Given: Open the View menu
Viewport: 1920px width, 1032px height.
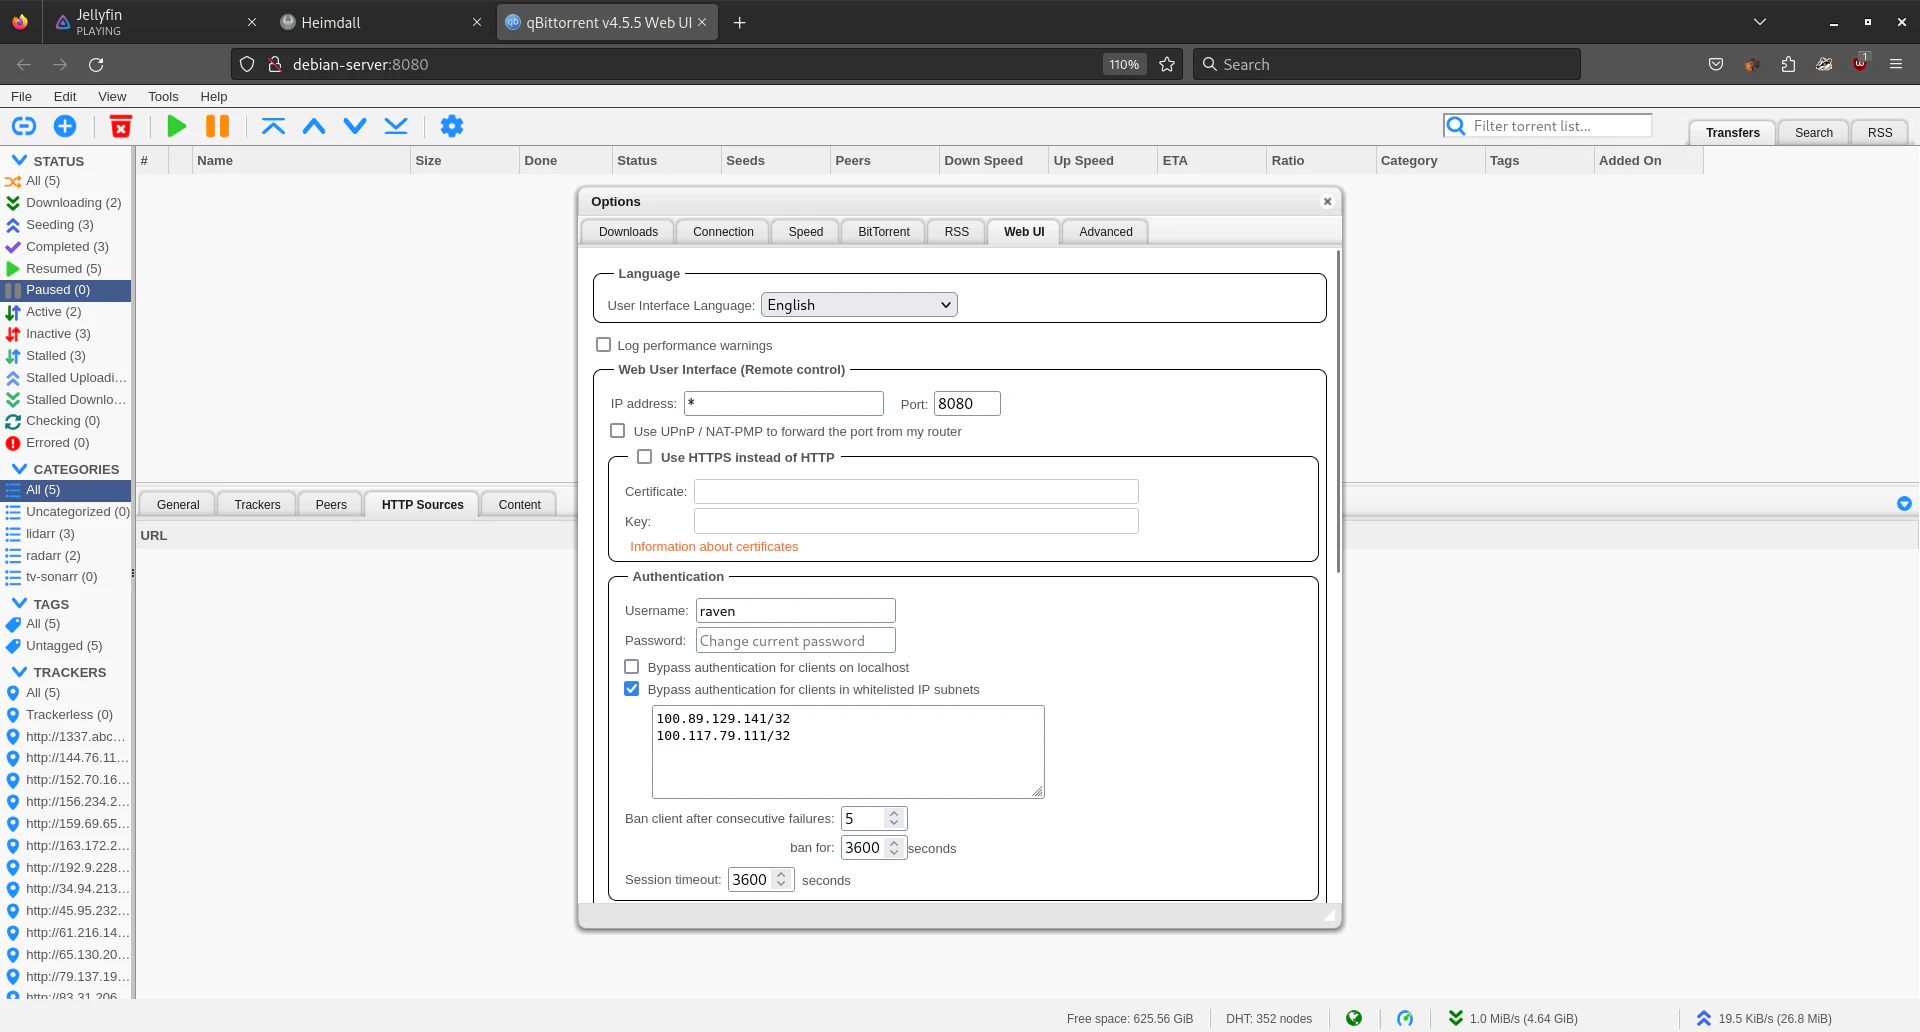Looking at the screenshot, I should coord(112,96).
